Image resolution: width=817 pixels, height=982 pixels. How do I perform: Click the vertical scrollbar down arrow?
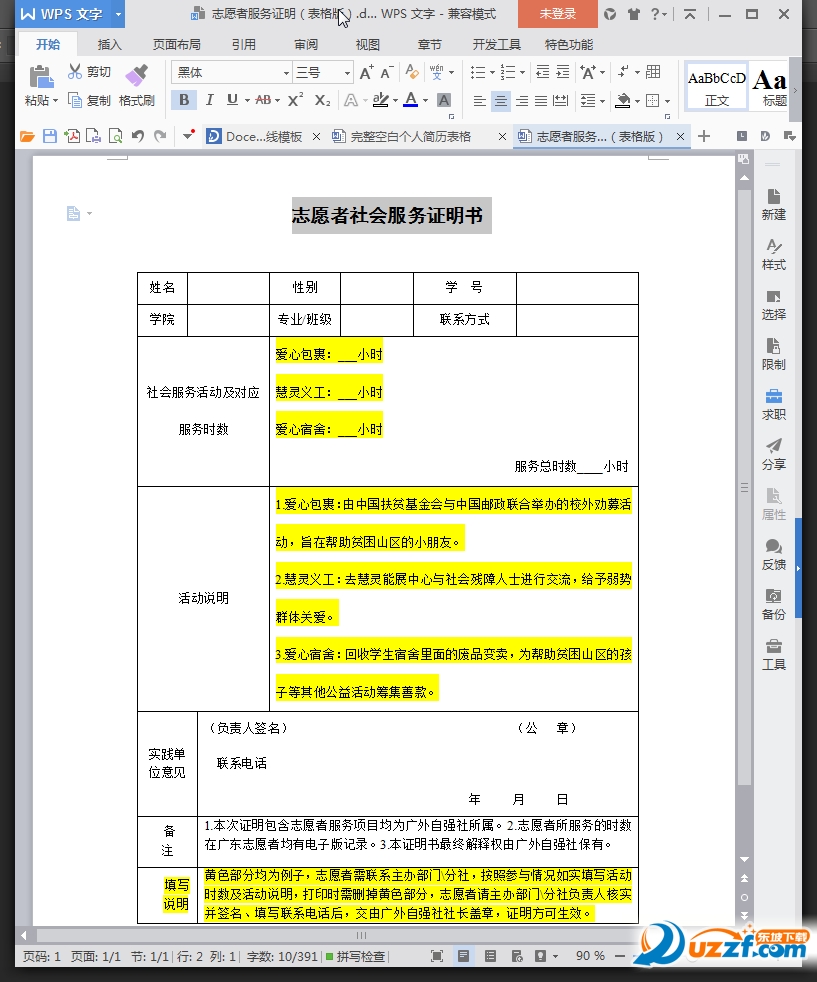pyautogui.click(x=744, y=860)
